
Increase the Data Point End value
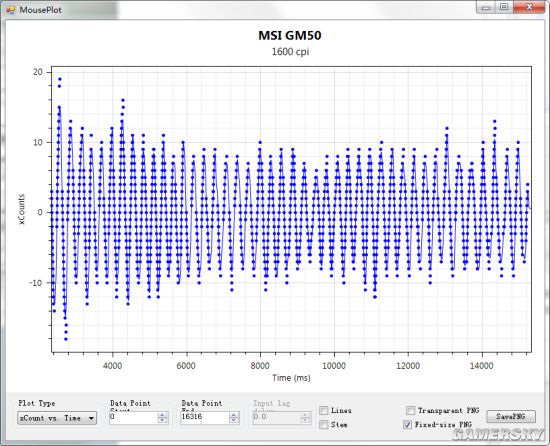(234, 414)
